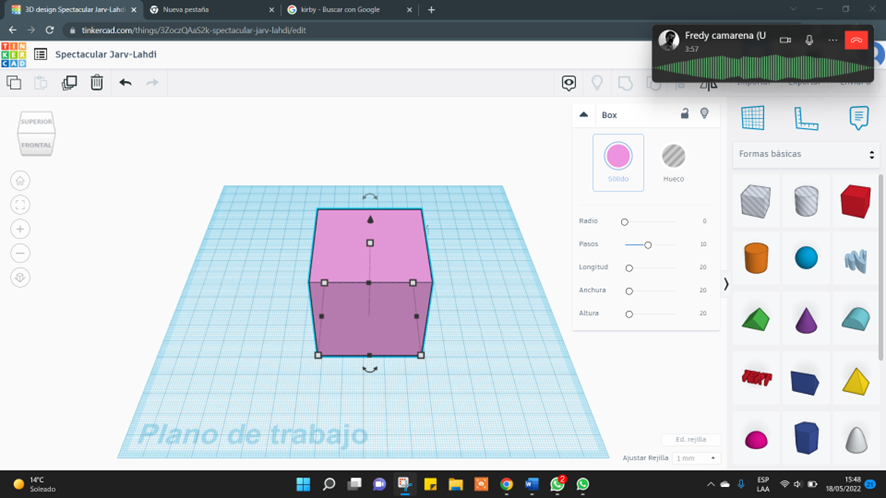
Task: Open File Explorer from the taskbar
Action: pyautogui.click(x=455, y=484)
